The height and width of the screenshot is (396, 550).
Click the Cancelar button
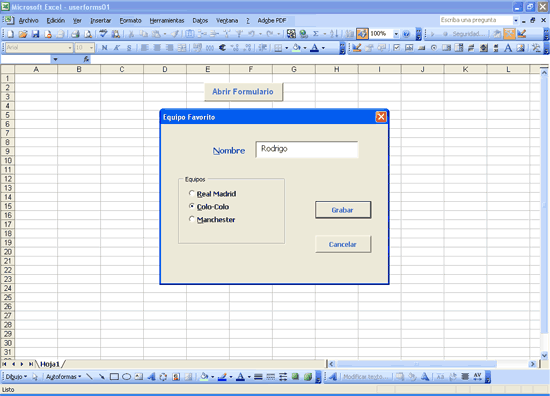[x=343, y=244]
